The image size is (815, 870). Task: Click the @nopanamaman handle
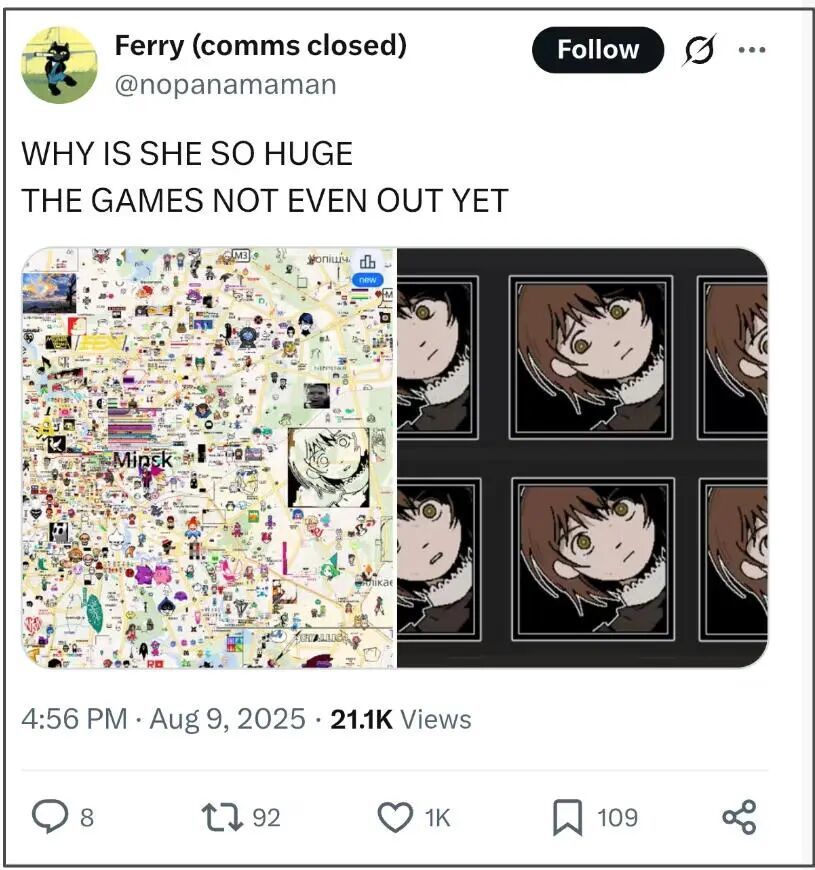coord(225,85)
